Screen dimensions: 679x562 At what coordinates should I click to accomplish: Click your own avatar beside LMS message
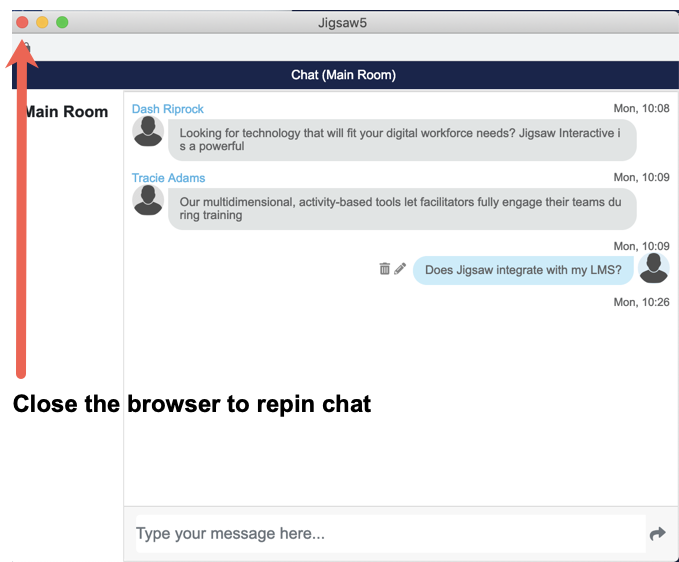click(x=654, y=268)
